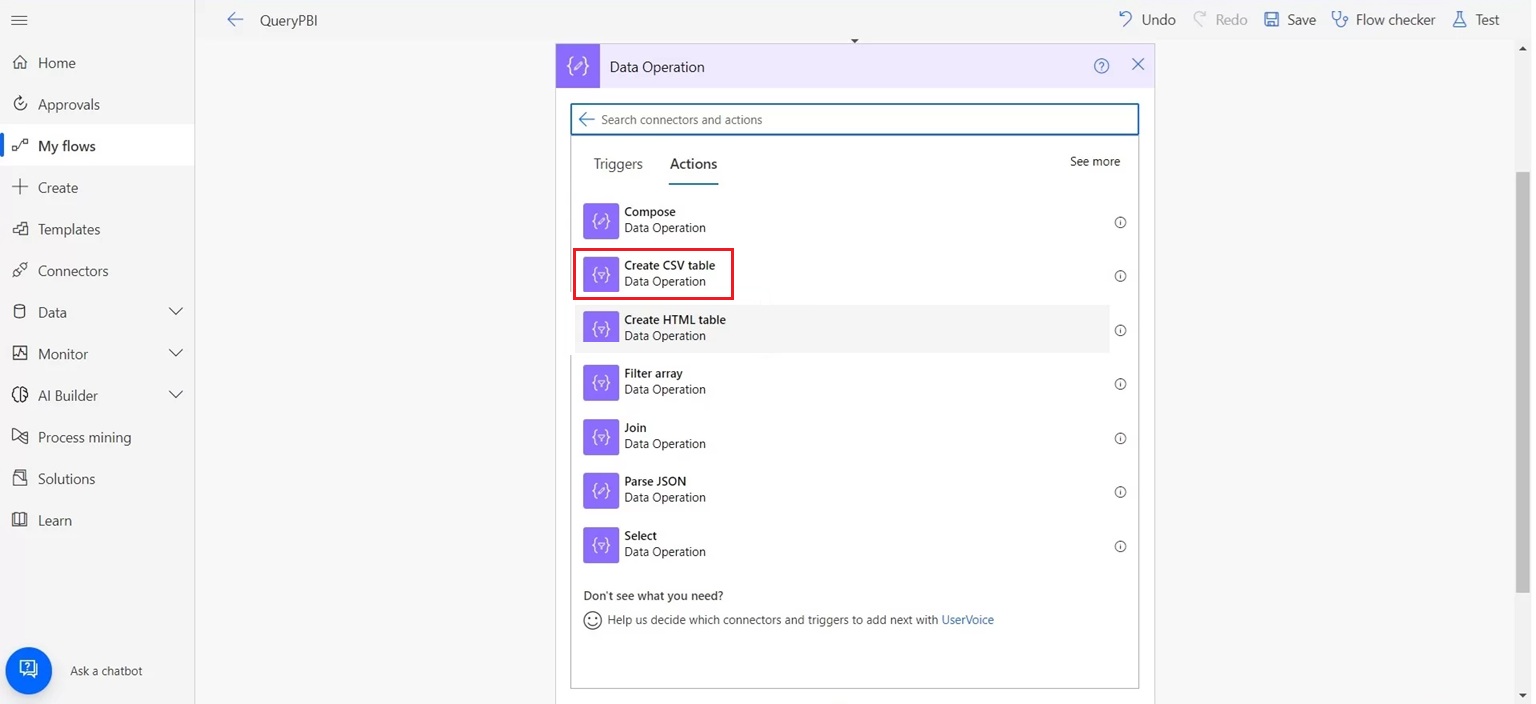Click the vertical page scrollbar
This screenshot has height=704, width=1536.
coord(1523,381)
